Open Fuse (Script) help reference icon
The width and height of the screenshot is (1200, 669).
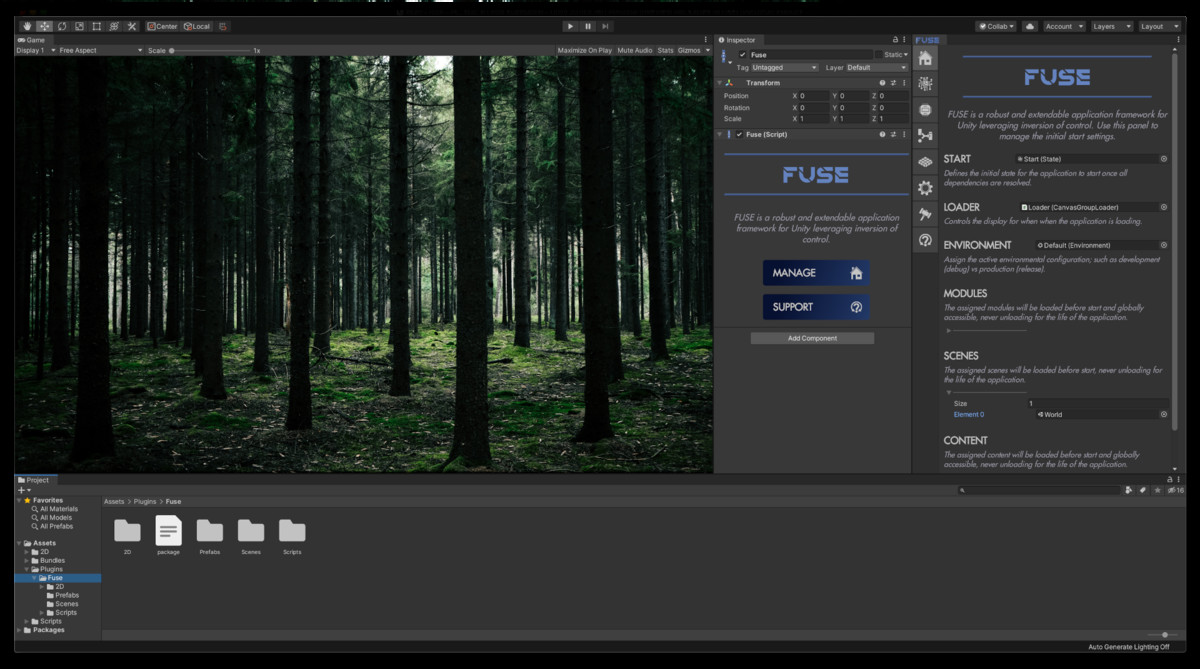coord(882,134)
